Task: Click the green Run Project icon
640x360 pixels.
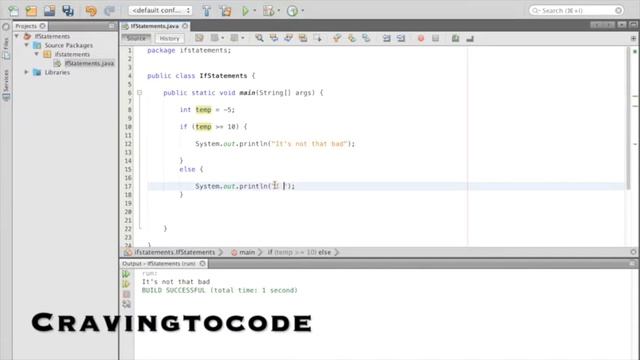Action: (245, 11)
